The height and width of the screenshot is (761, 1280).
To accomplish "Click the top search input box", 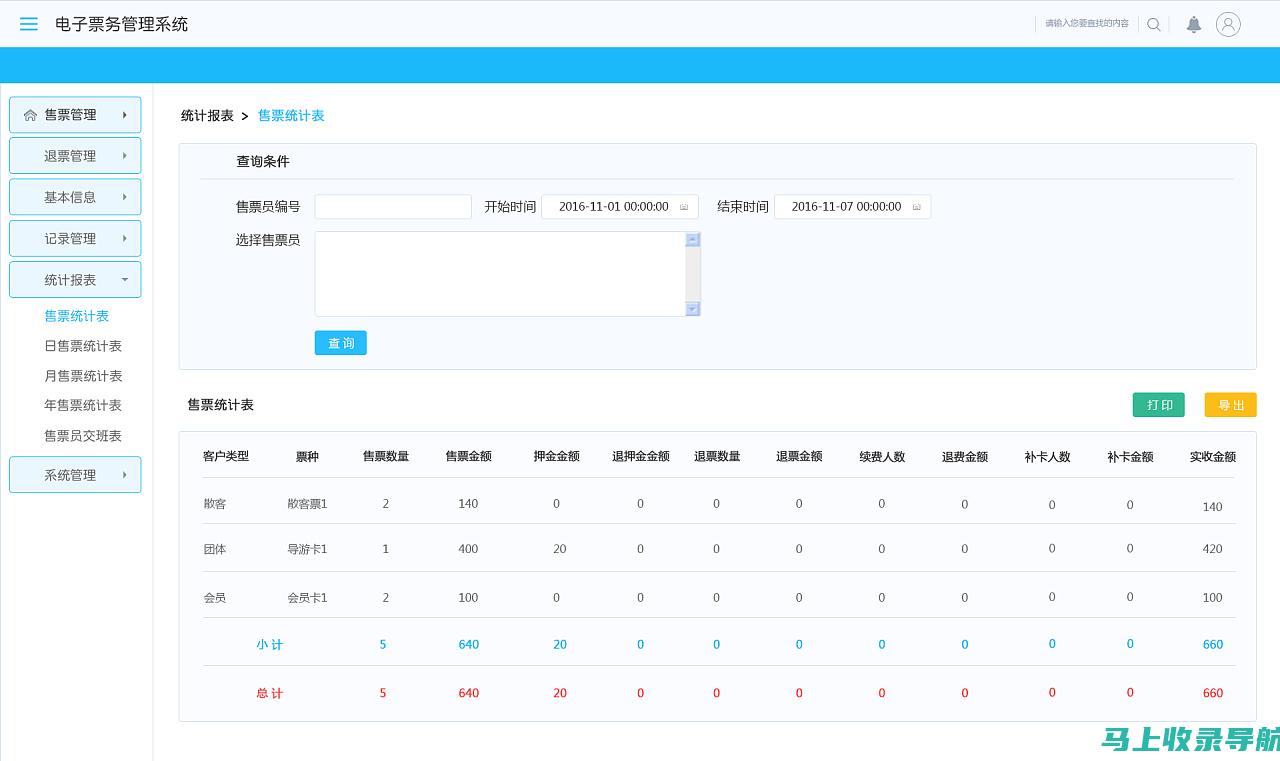I will pos(1087,24).
